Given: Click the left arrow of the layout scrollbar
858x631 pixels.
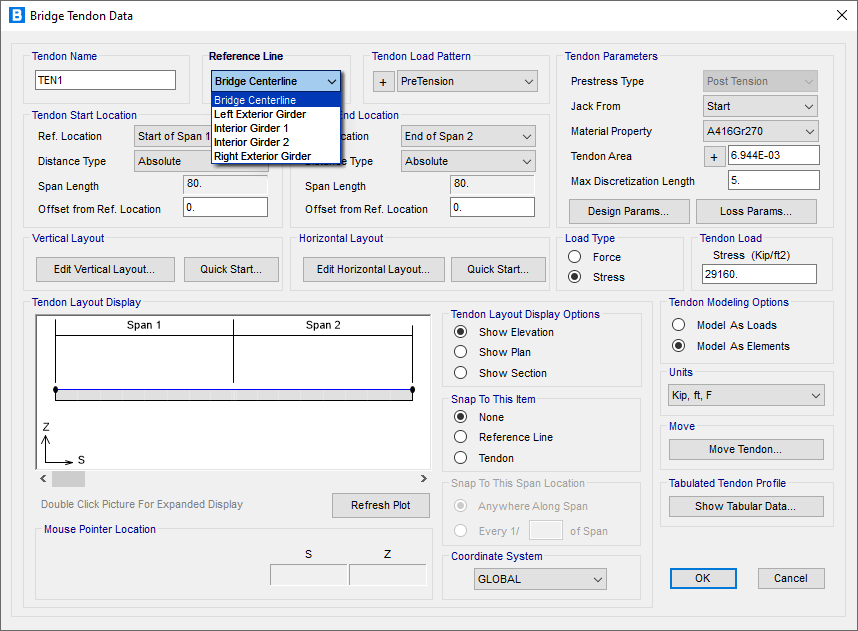Looking at the screenshot, I should pos(45,479).
